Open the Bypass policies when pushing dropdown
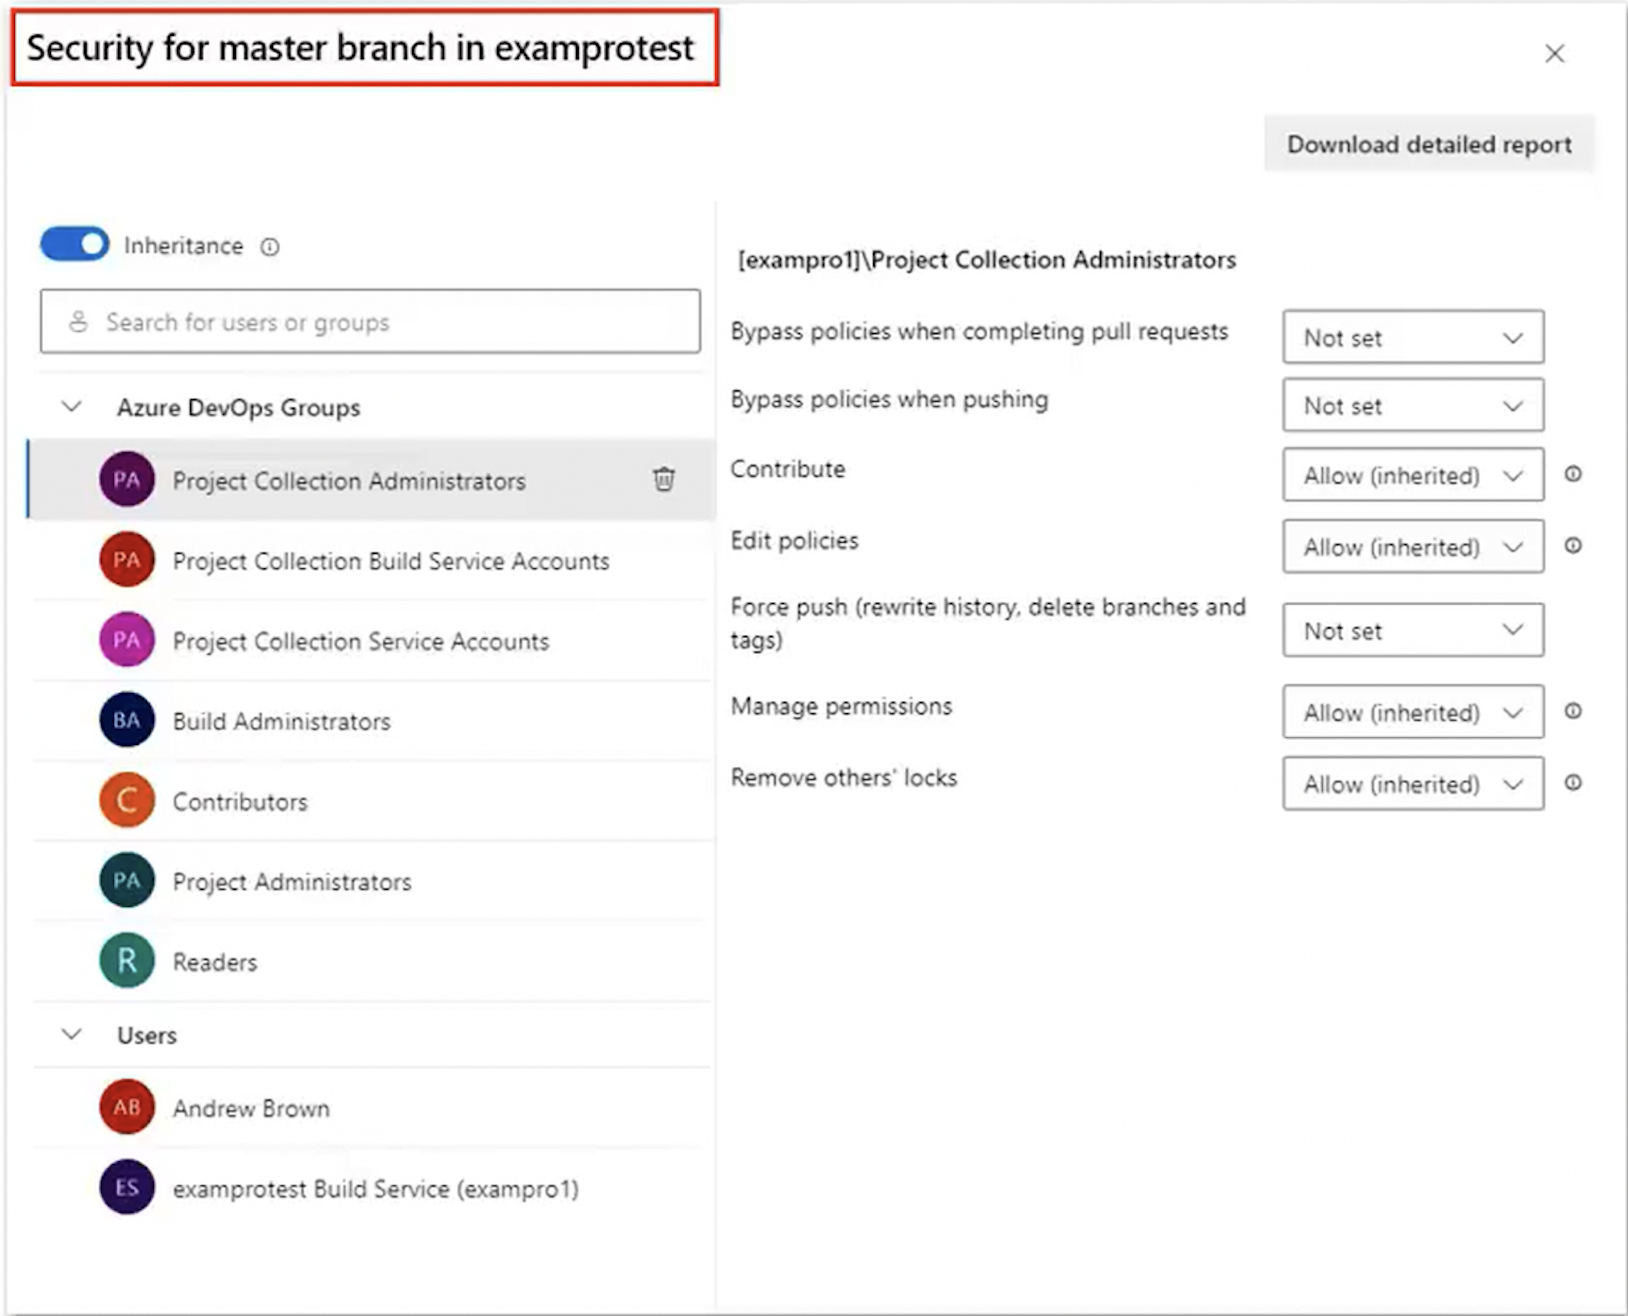Screen dimensions: 1628x1316 coord(1412,406)
